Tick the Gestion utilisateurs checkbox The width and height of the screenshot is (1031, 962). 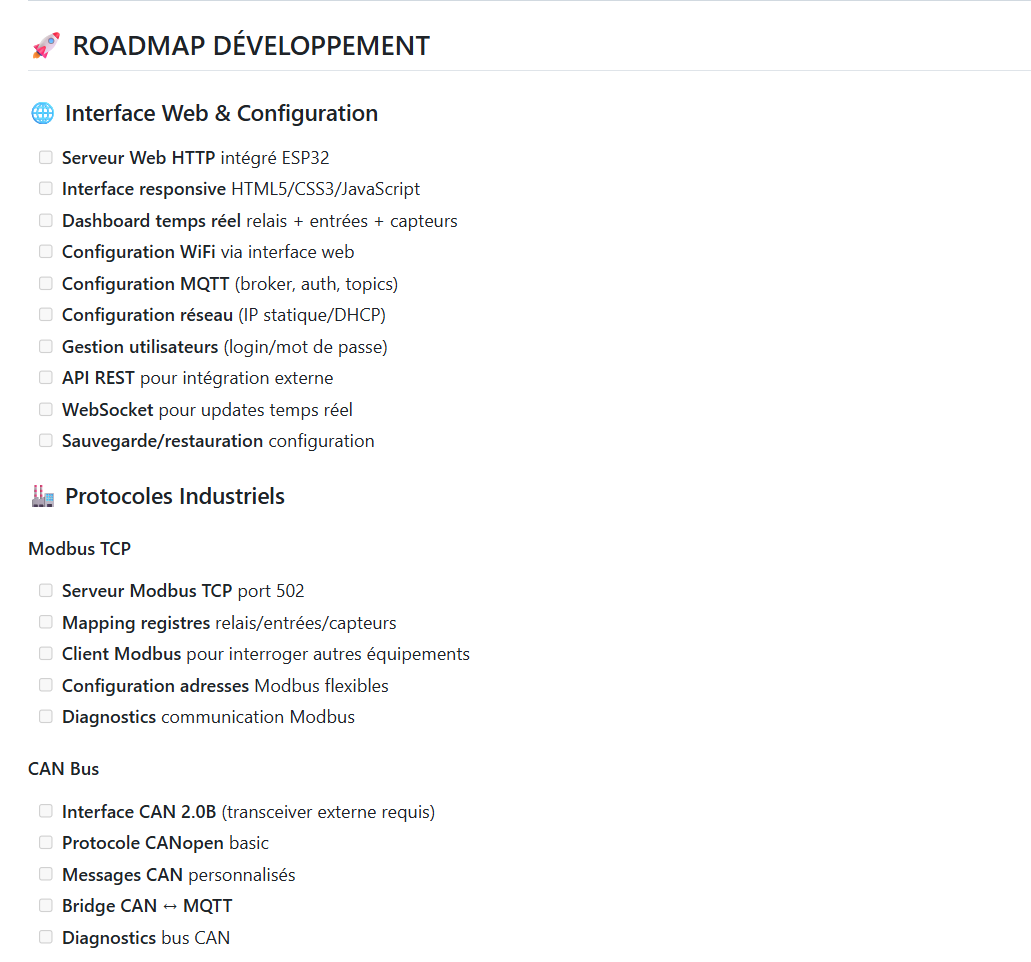coord(46,346)
